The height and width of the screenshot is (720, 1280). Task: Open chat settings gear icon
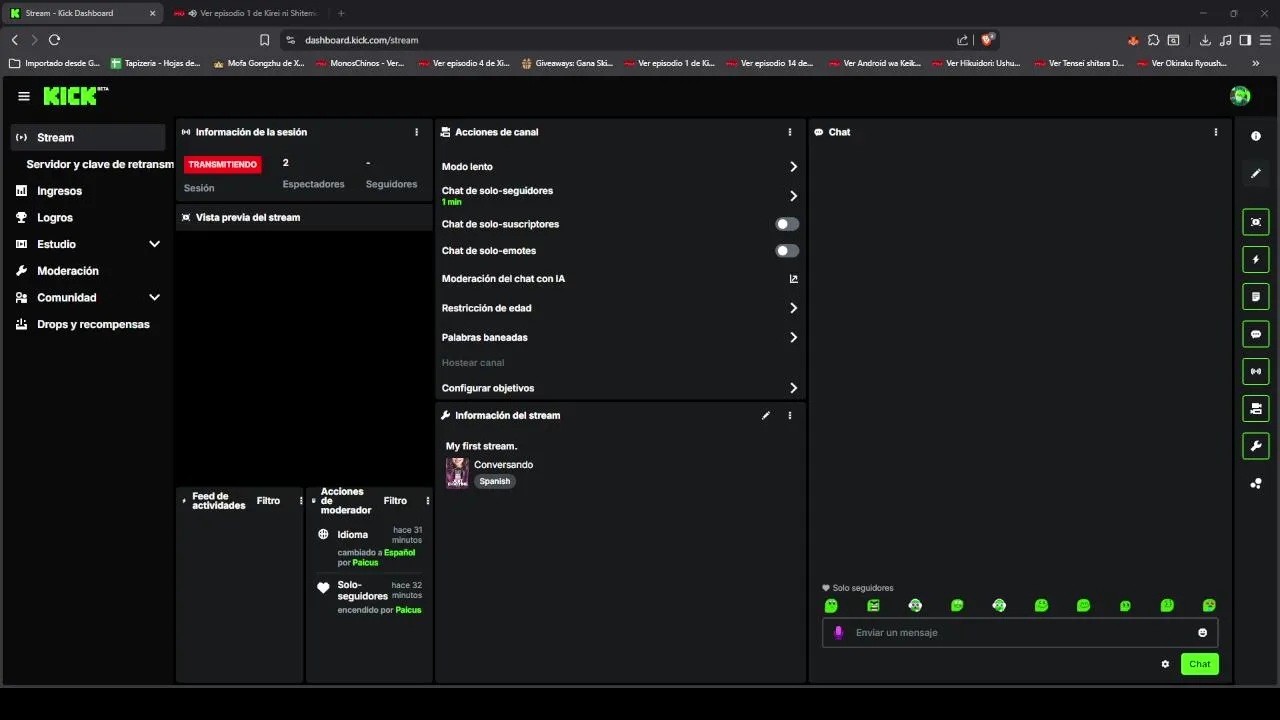click(x=1165, y=664)
